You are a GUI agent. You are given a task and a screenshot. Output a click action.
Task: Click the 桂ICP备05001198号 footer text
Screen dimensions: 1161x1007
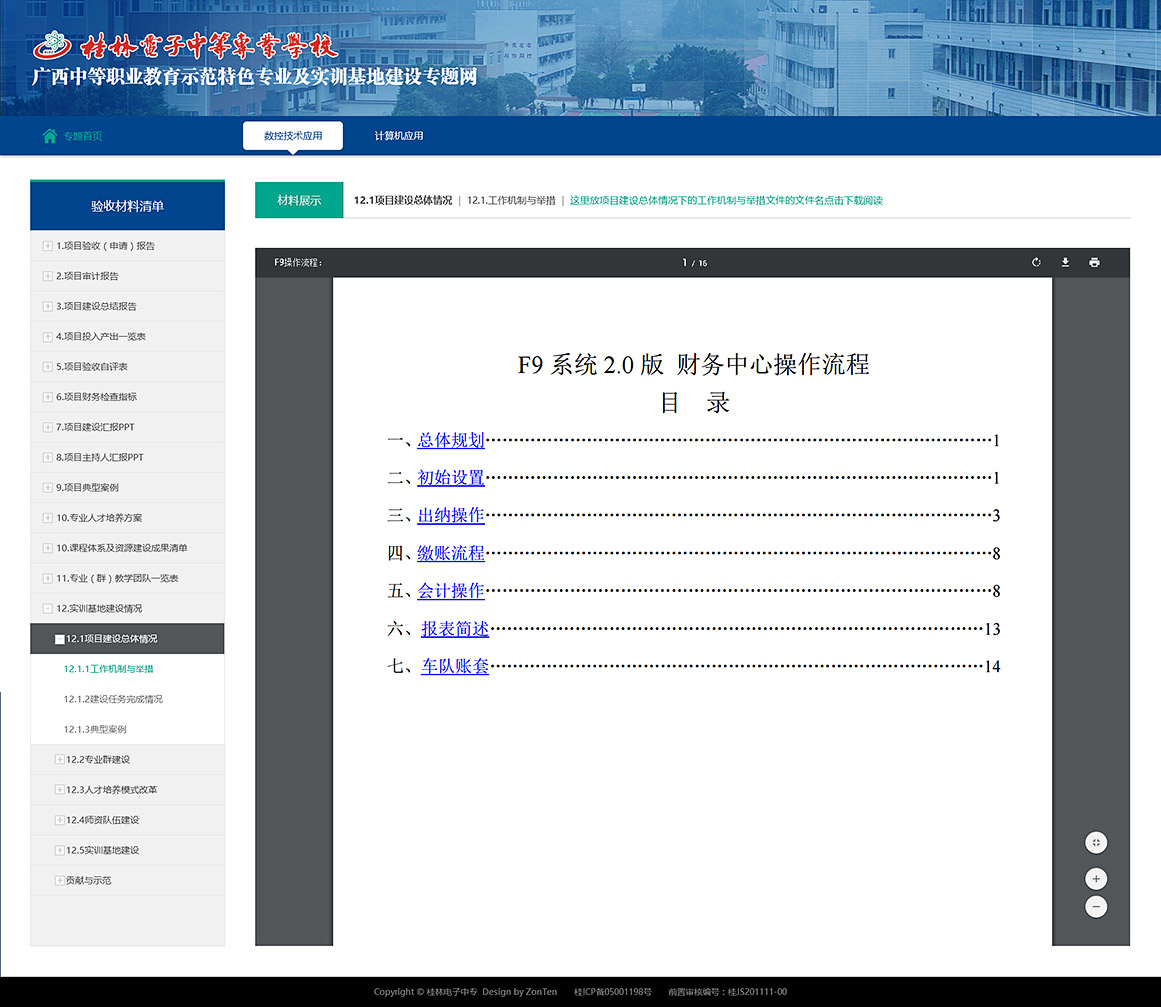click(x=613, y=992)
